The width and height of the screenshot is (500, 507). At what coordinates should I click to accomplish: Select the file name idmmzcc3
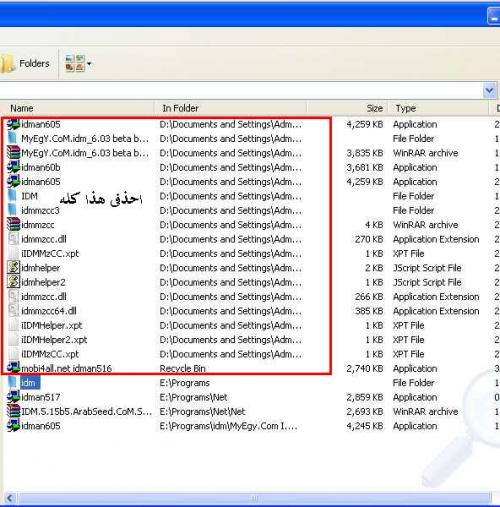pos(40,210)
